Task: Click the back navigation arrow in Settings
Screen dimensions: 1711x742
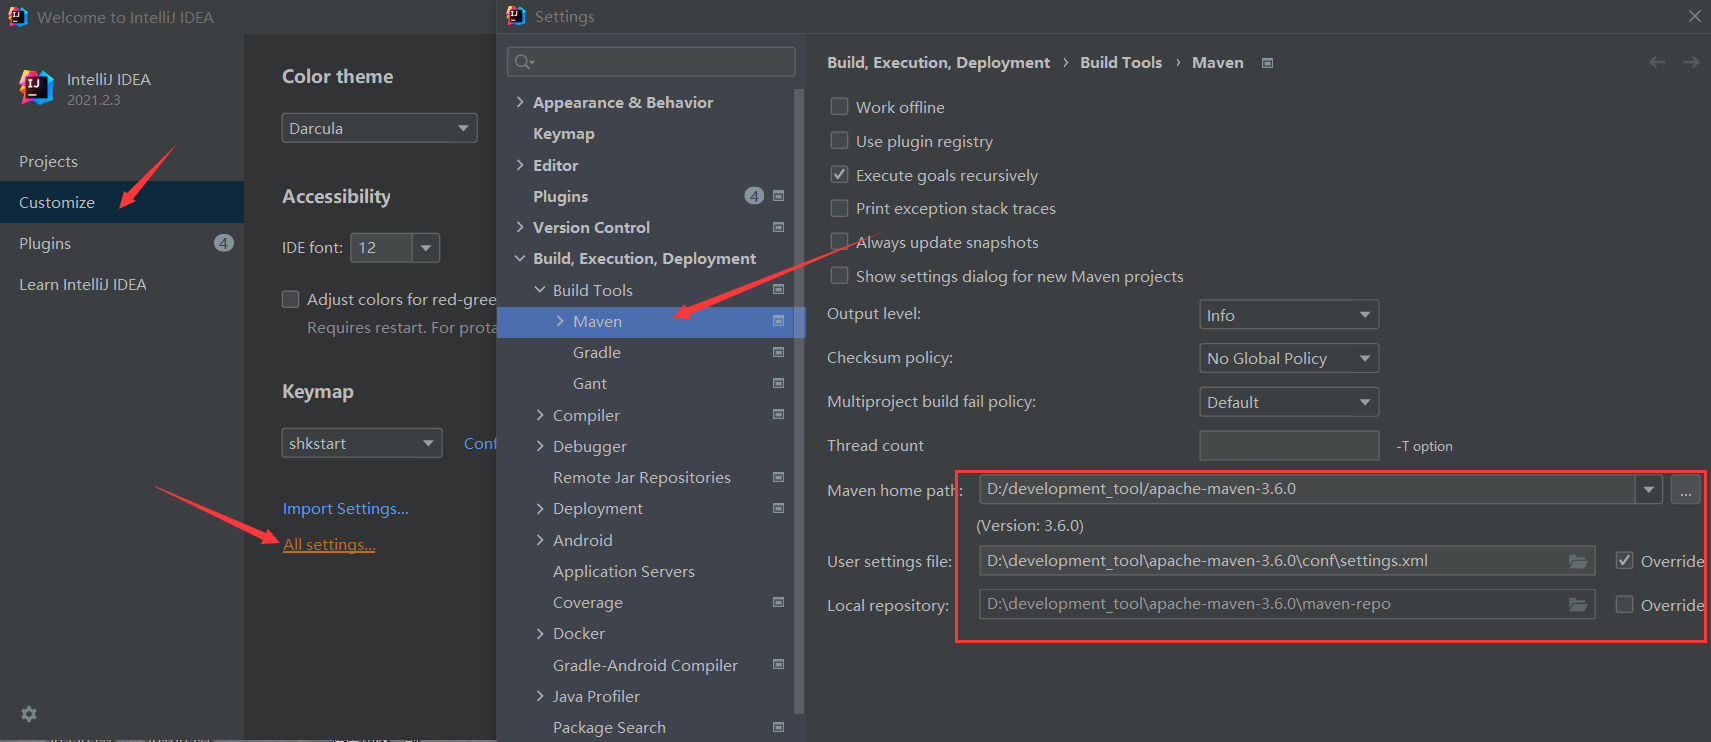Action: pos(1657,62)
